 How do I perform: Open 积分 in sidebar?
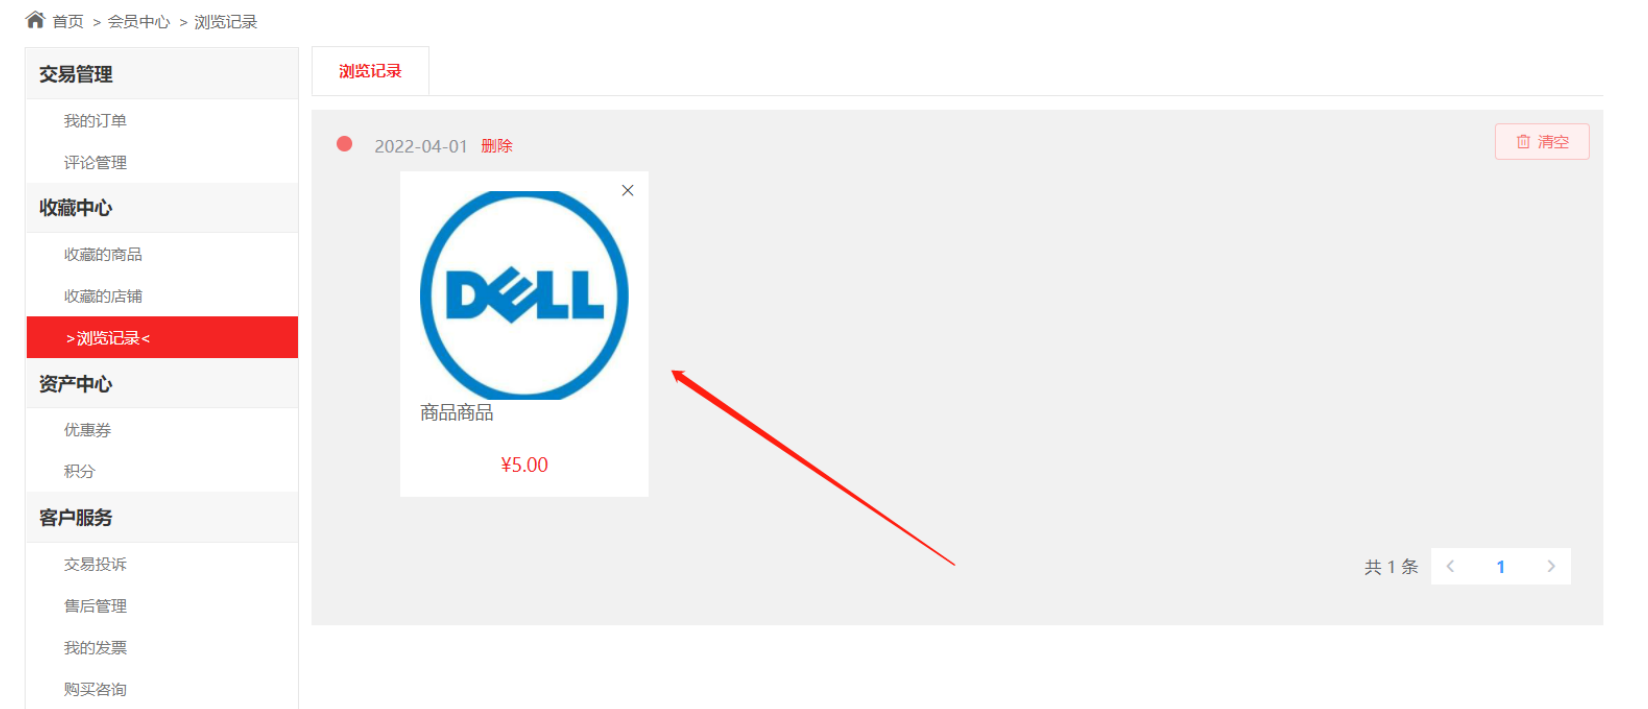(80, 471)
